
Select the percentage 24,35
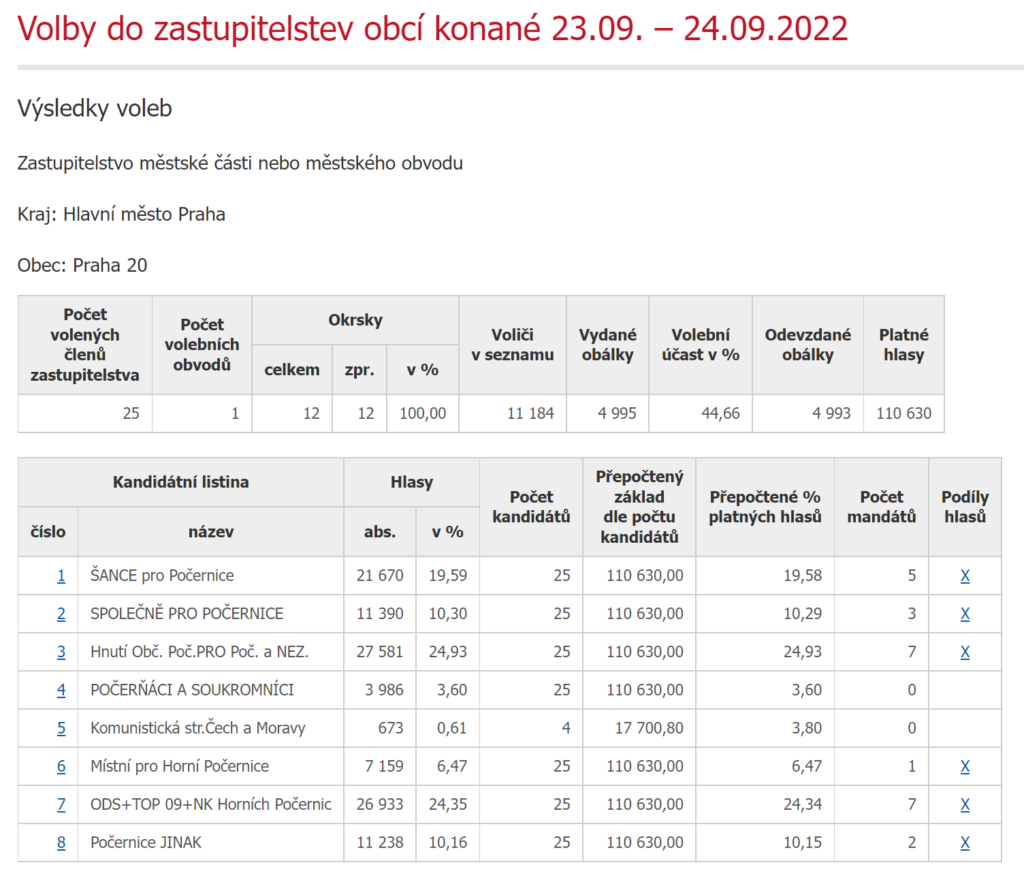tap(448, 804)
